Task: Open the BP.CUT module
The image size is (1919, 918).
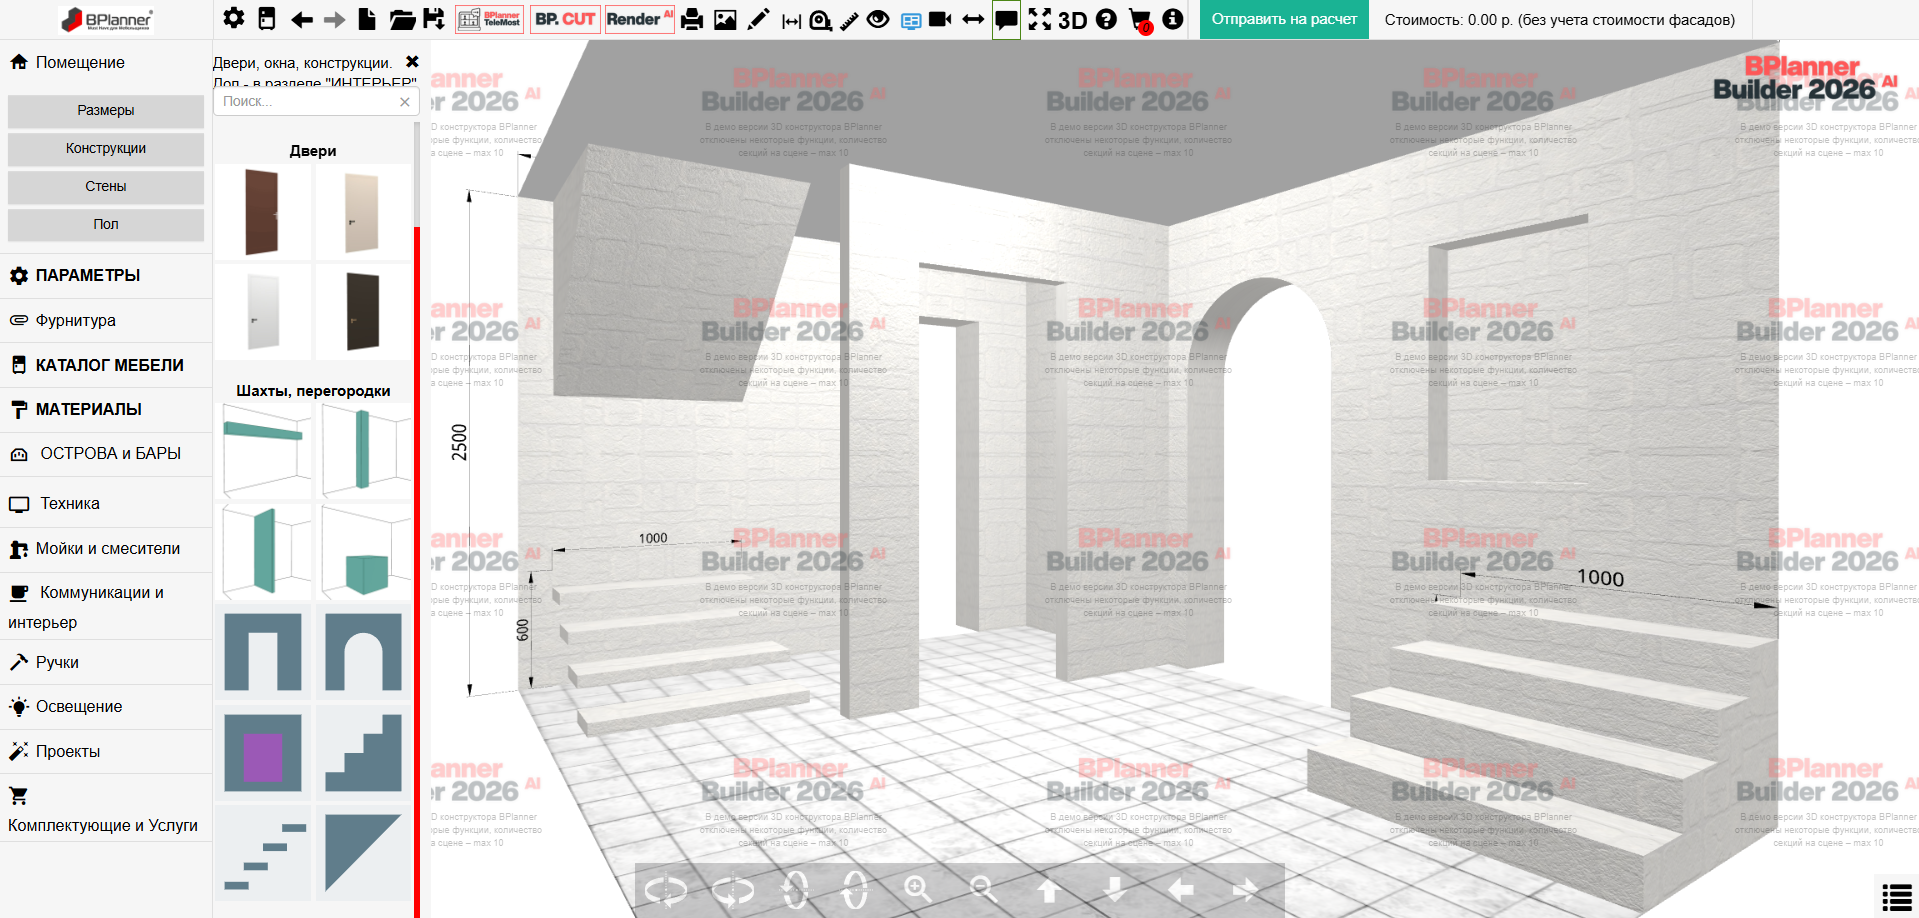Action: coord(565,19)
